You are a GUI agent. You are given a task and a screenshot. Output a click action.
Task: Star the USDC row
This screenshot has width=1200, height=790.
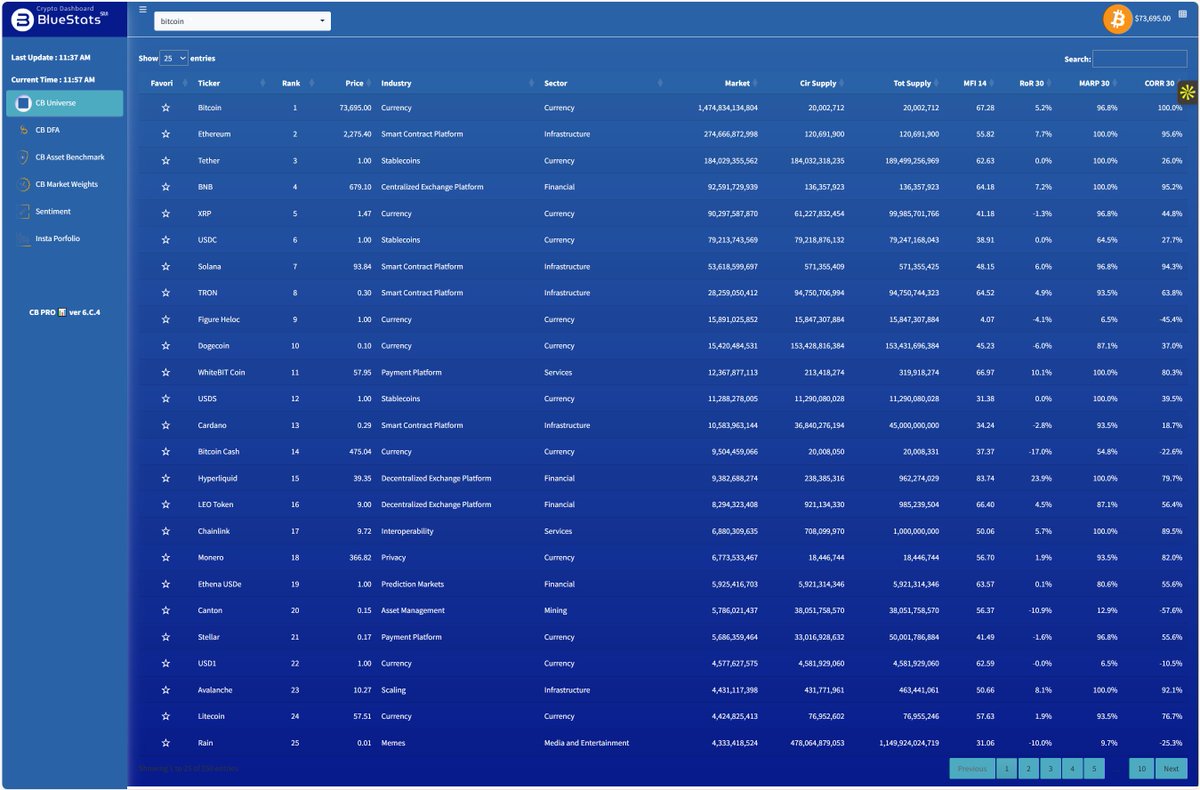coord(166,240)
